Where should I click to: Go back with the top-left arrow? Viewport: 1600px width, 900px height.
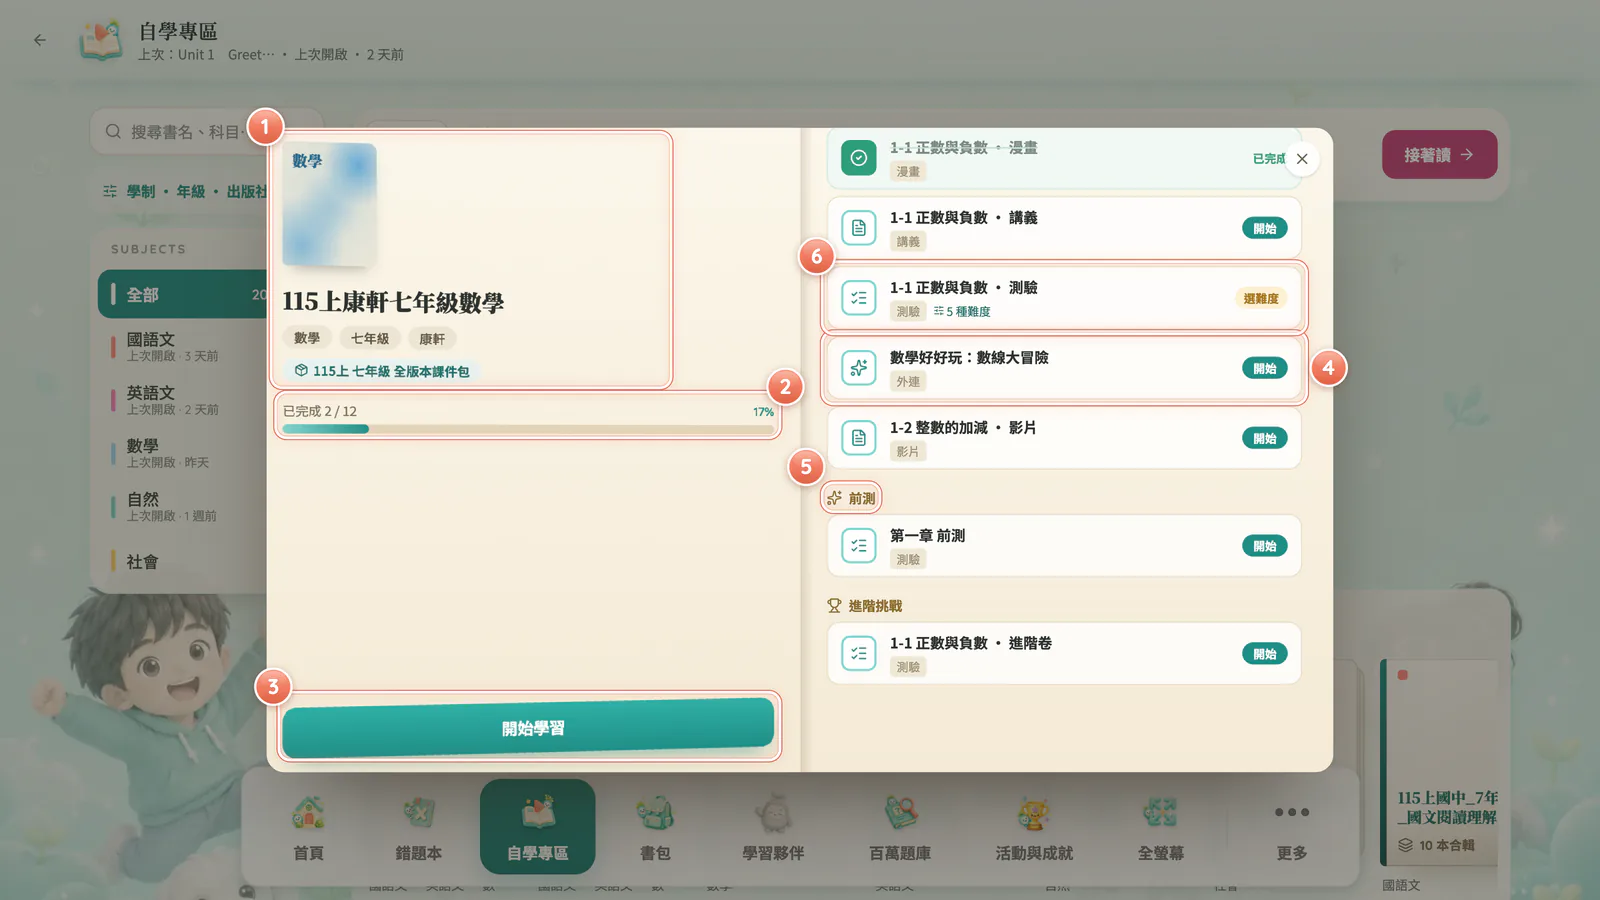coord(40,41)
